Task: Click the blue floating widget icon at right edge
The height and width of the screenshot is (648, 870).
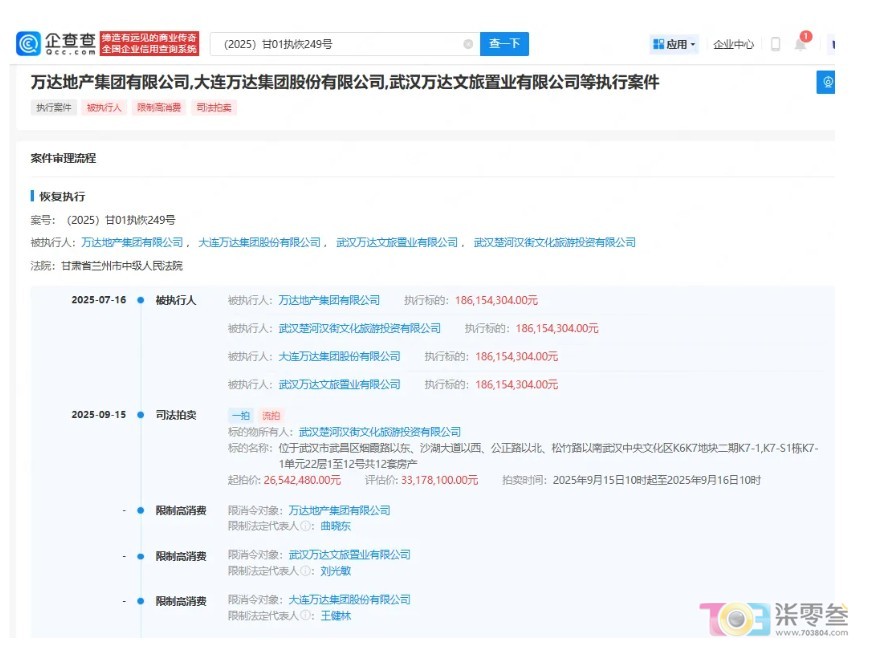Action: [x=826, y=82]
